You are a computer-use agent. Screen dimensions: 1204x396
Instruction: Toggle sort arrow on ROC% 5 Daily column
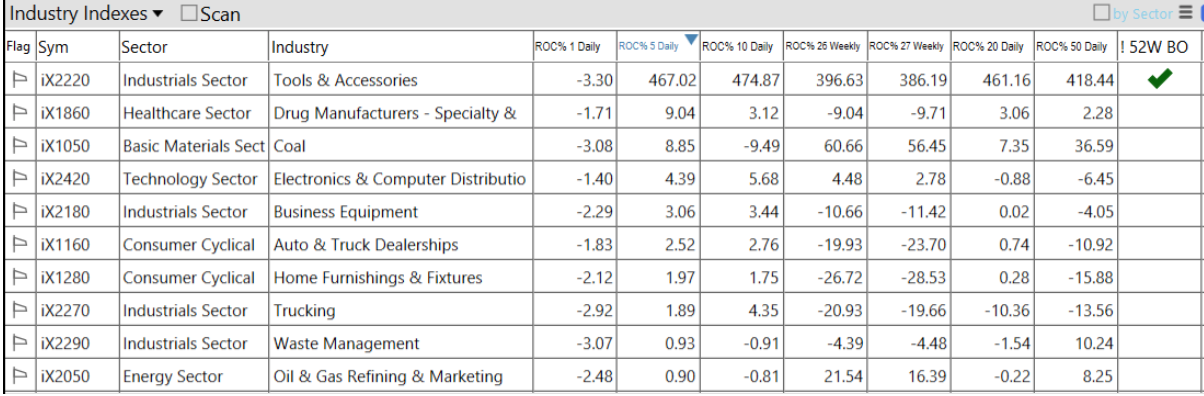tap(689, 40)
